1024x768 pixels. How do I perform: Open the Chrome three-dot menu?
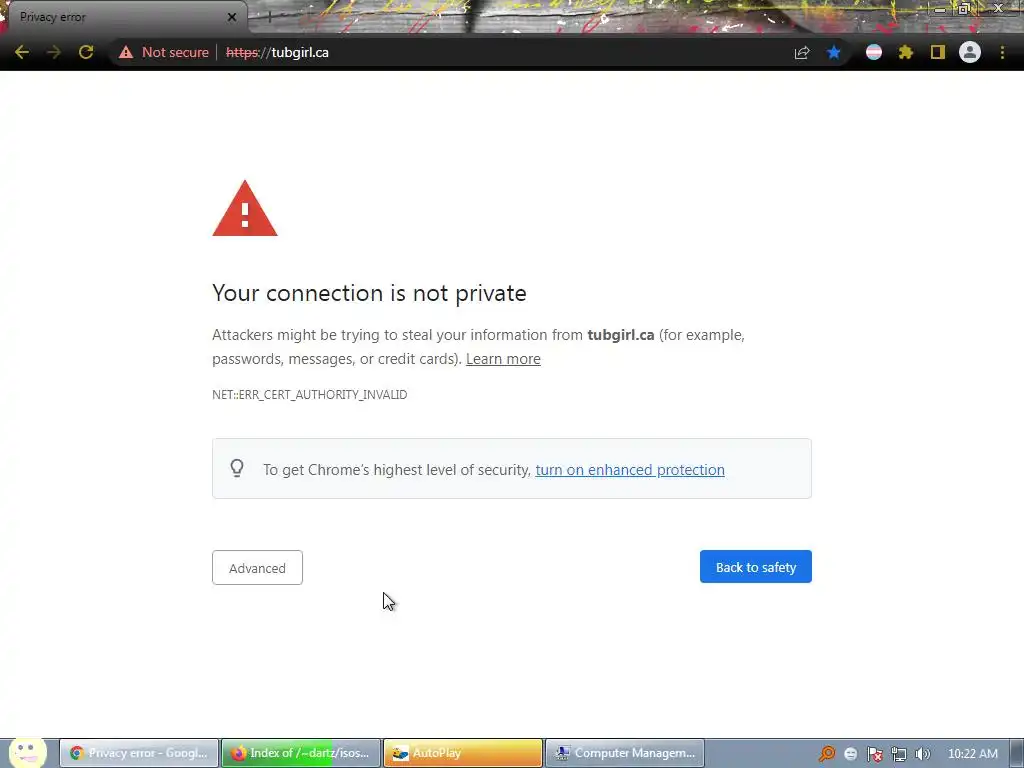[x=1002, y=52]
